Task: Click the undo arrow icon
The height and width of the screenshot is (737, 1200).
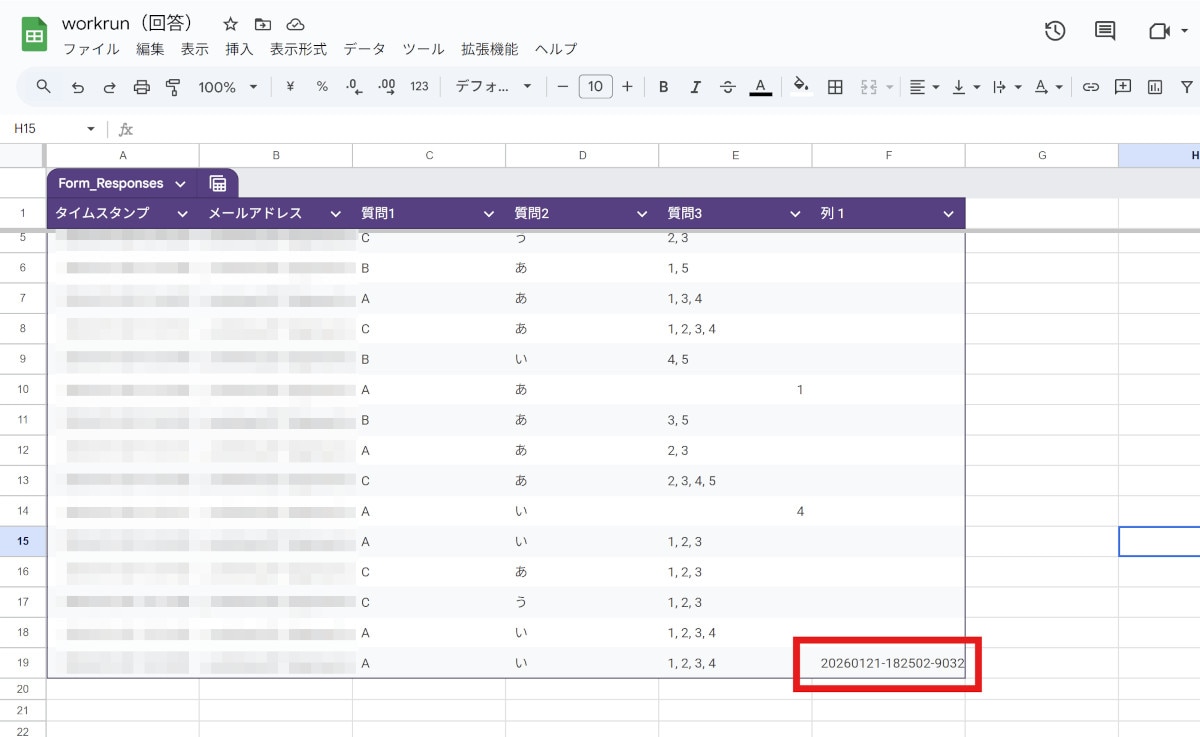Action: pos(77,87)
